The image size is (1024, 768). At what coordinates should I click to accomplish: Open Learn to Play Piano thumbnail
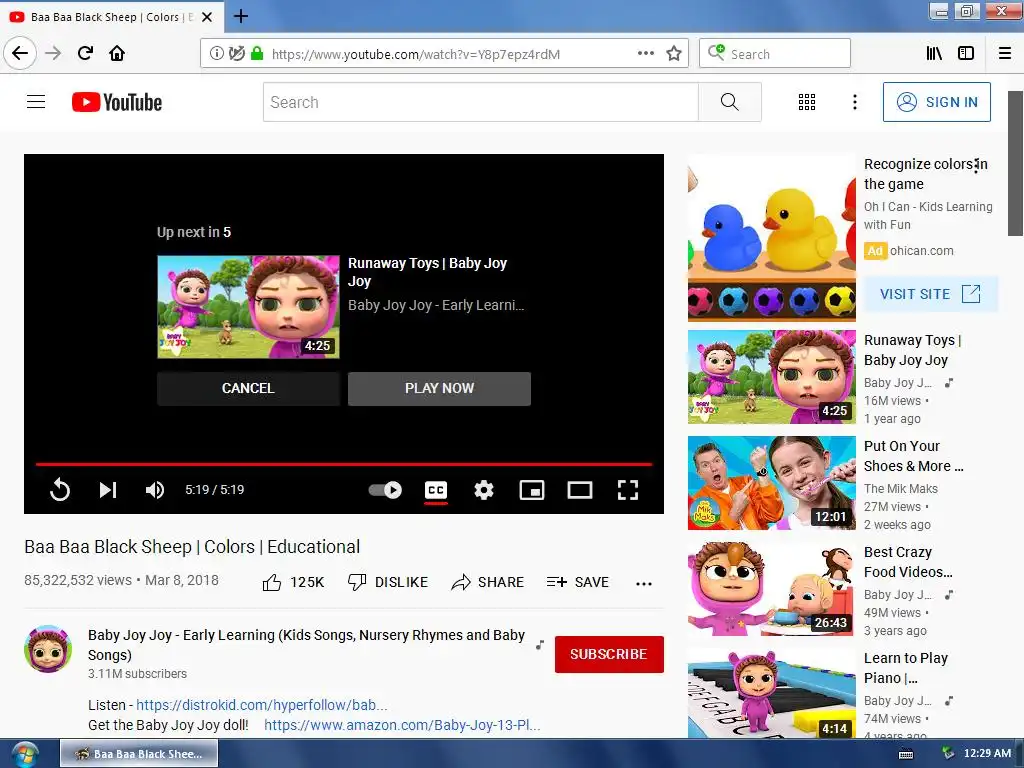click(771, 694)
